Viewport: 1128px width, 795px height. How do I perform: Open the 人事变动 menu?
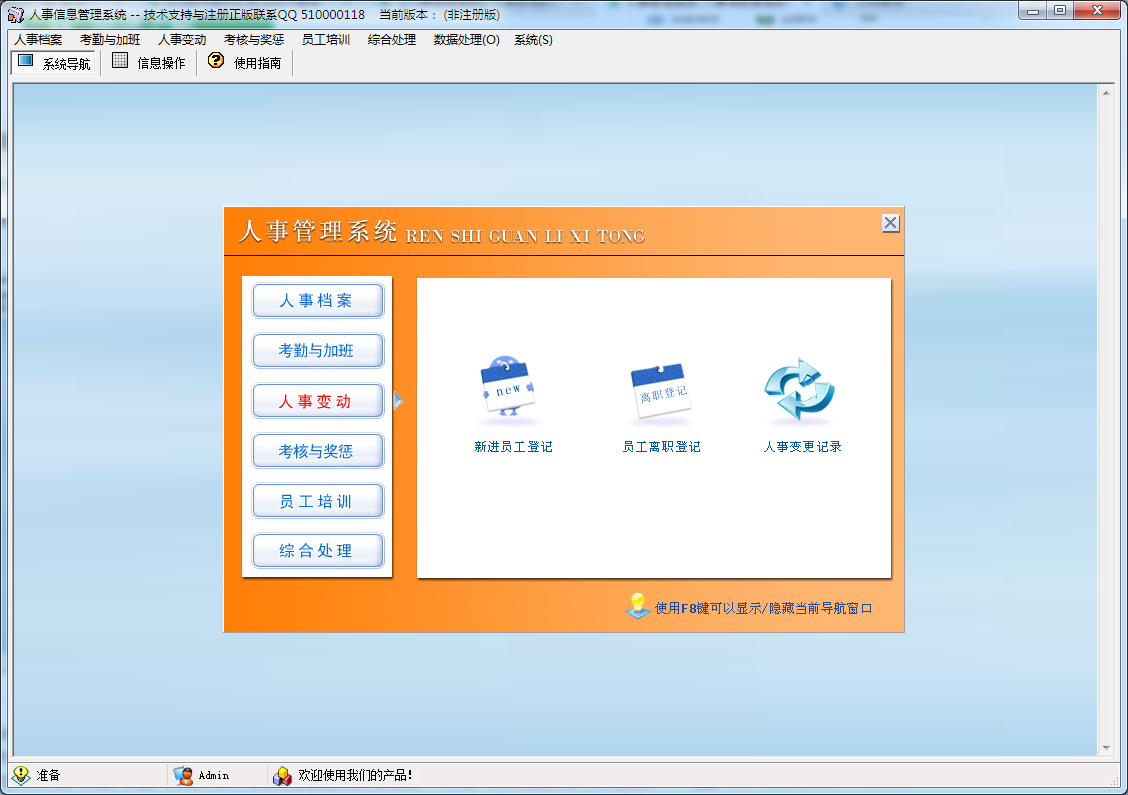(x=182, y=40)
